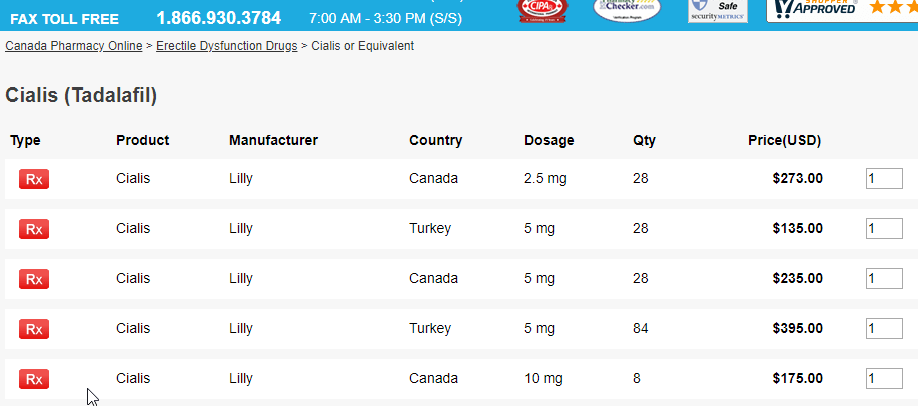Click the Price(USD) column header
Image resolution: width=918 pixels, height=406 pixels.
pyautogui.click(x=785, y=141)
